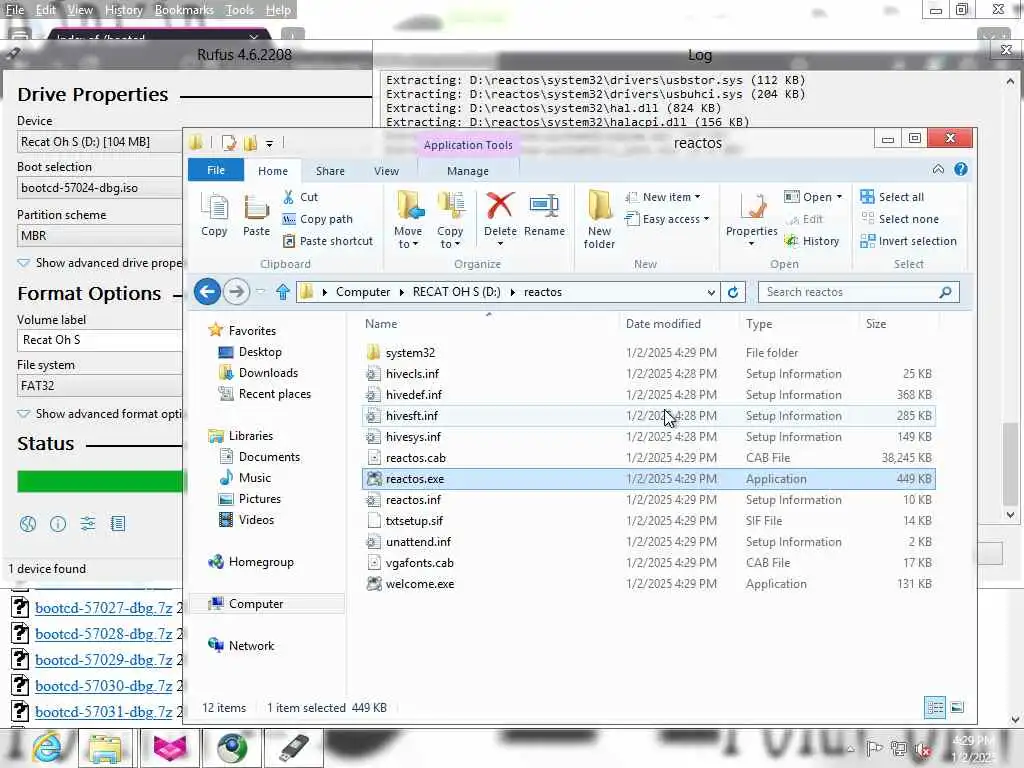Click the Up one level arrow
Screen dimensions: 1024x768
tap(282, 291)
